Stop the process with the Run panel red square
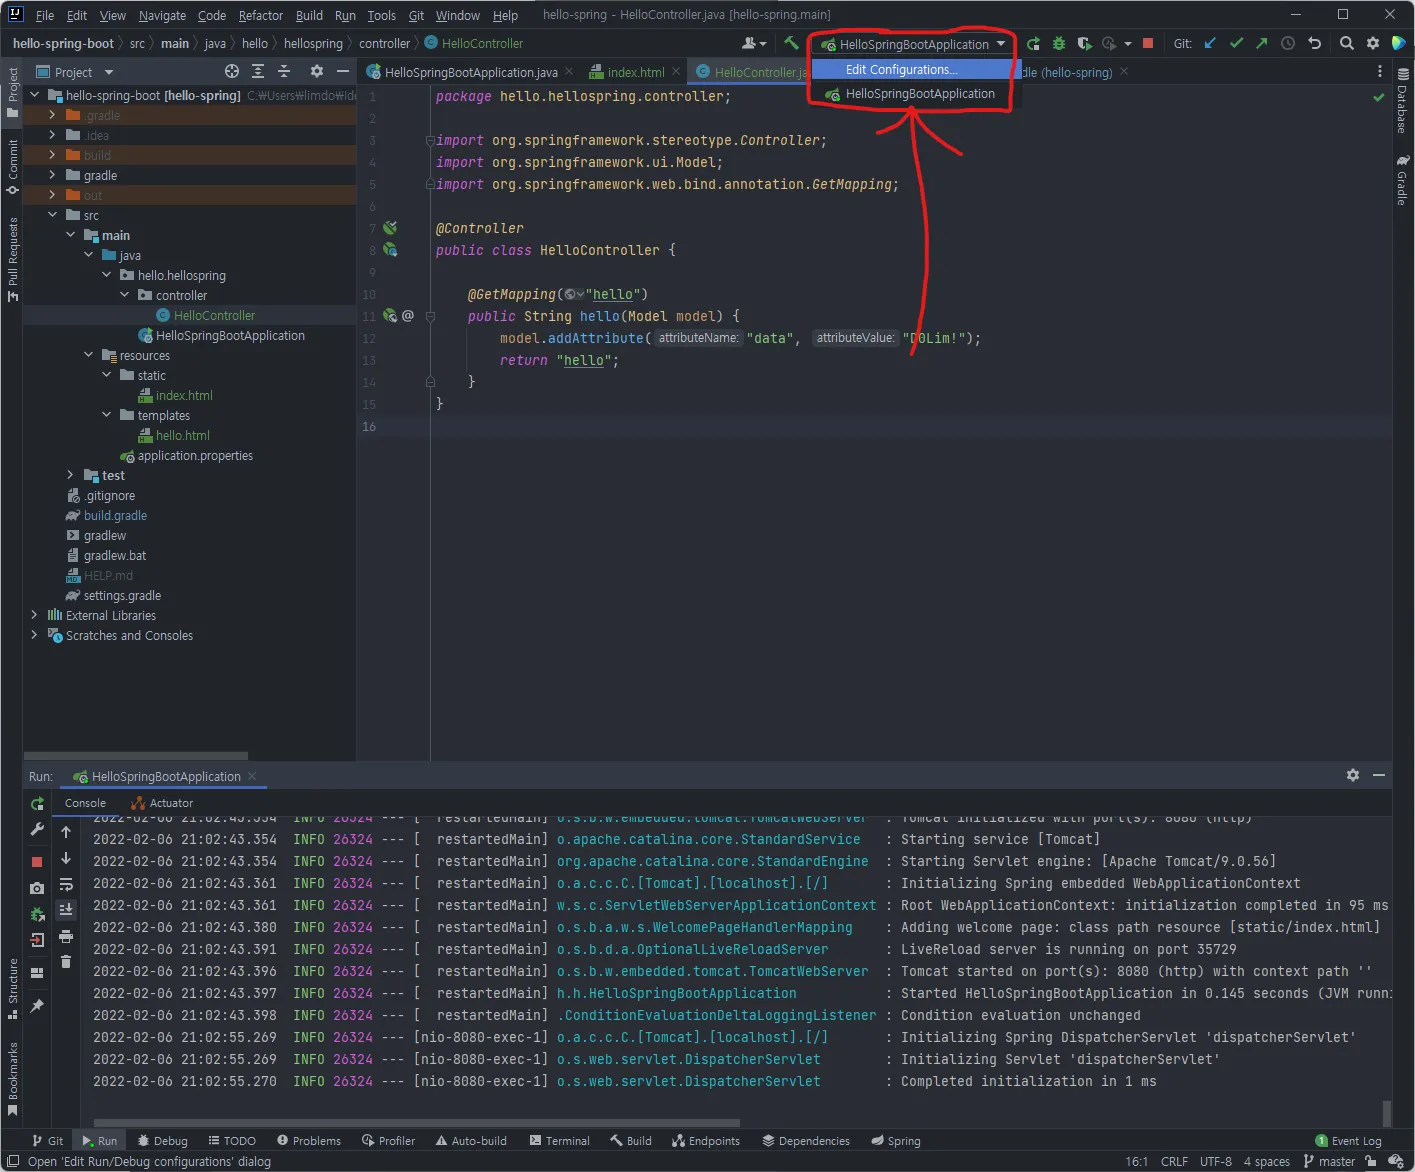The image size is (1415, 1172). (x=37, y=861)
